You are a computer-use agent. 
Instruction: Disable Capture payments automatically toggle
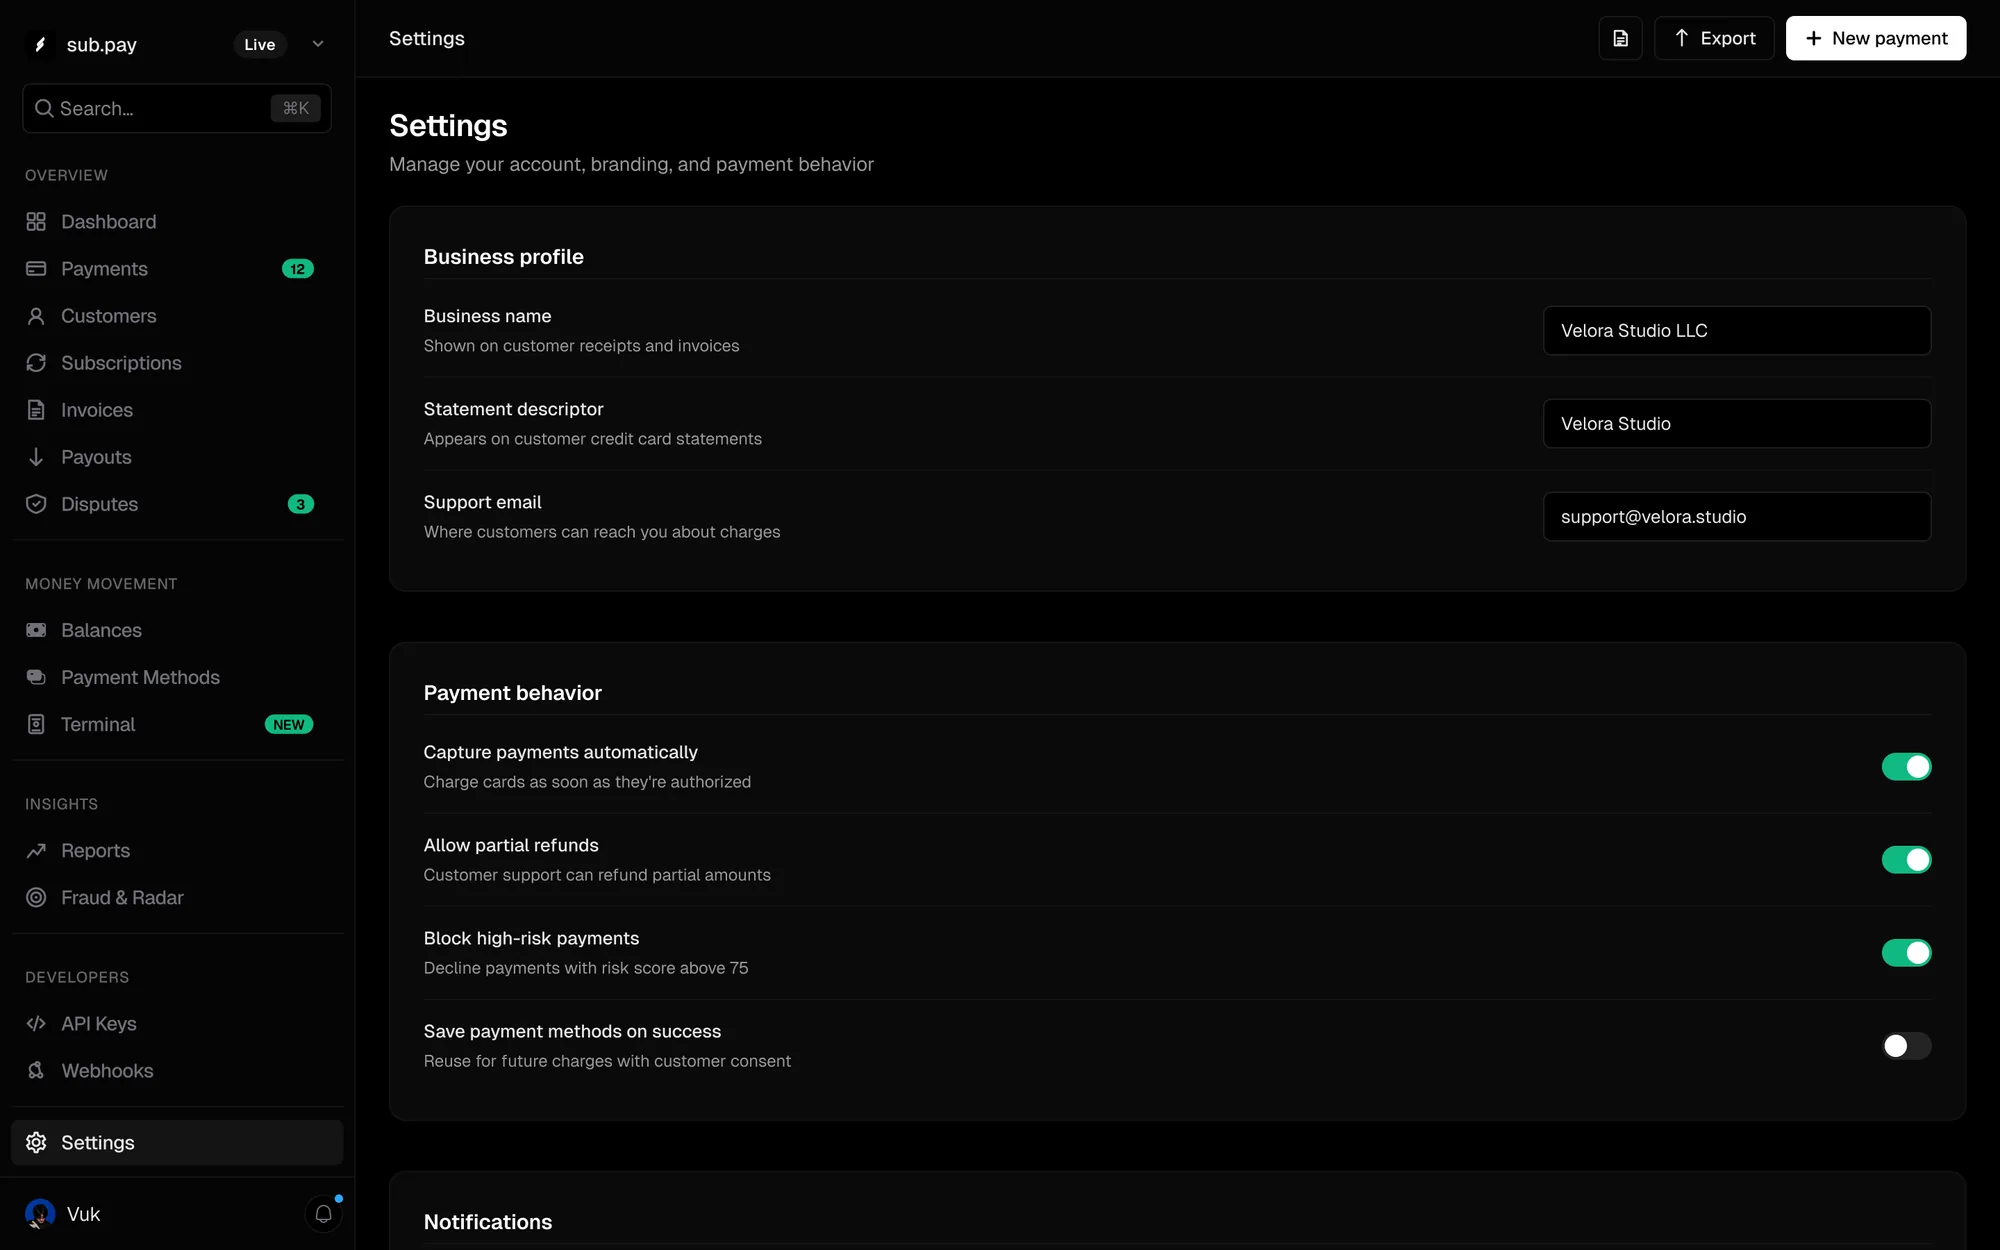pyautogui.click(x=1906, y=767)
